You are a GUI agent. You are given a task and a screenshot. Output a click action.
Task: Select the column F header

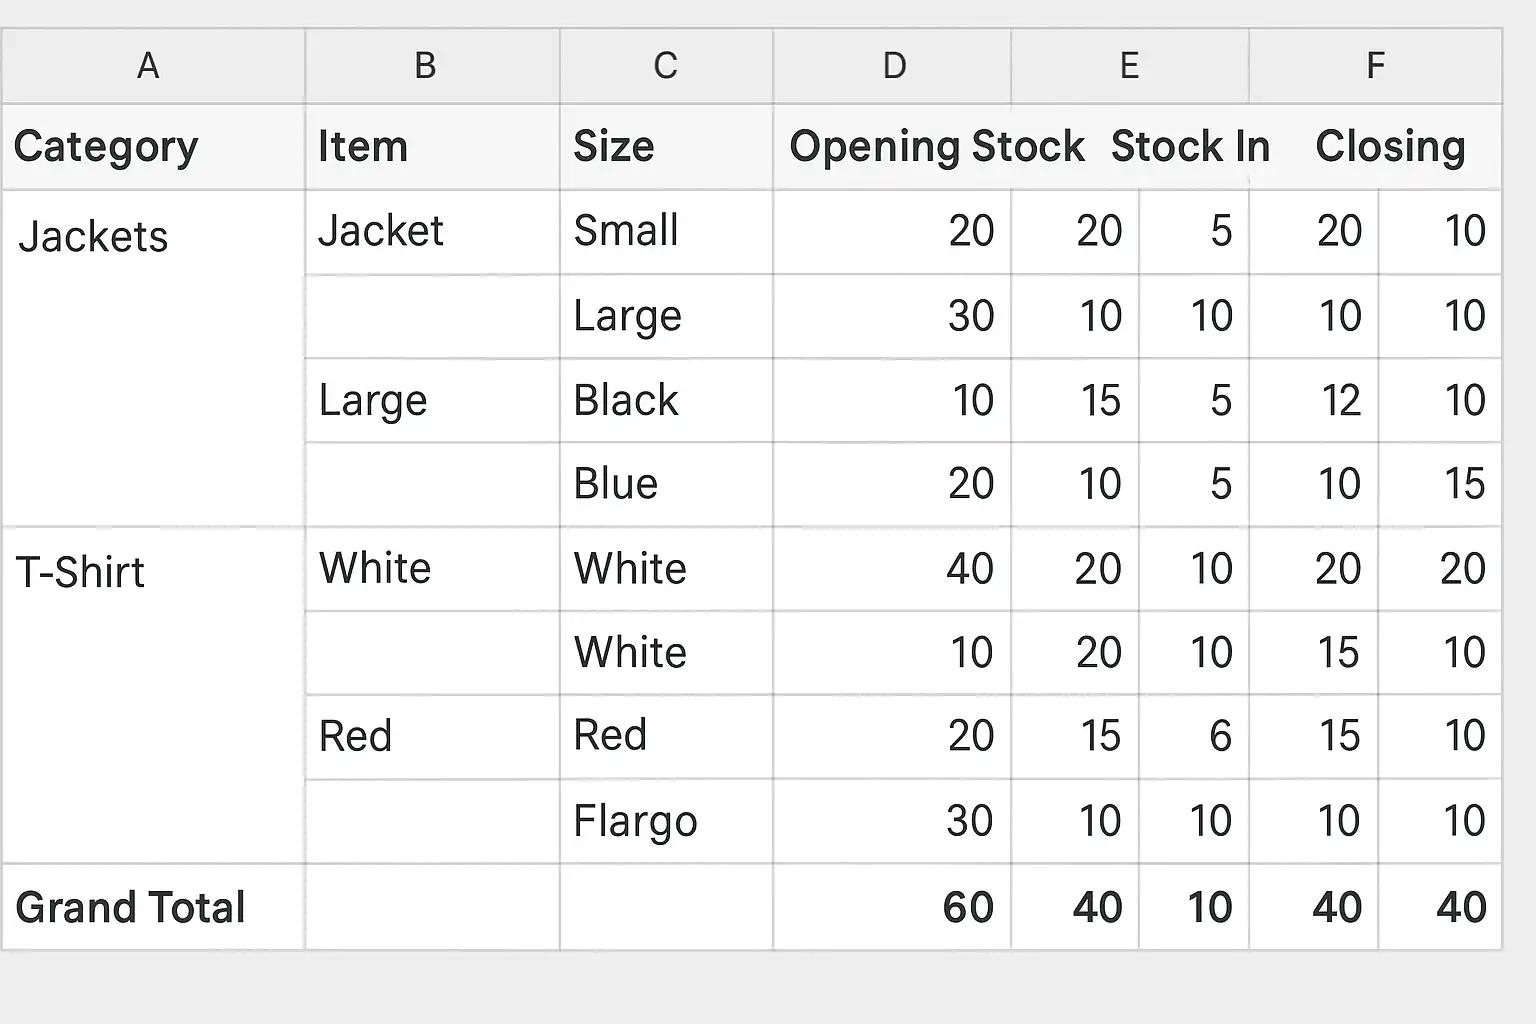(1375, 66)
